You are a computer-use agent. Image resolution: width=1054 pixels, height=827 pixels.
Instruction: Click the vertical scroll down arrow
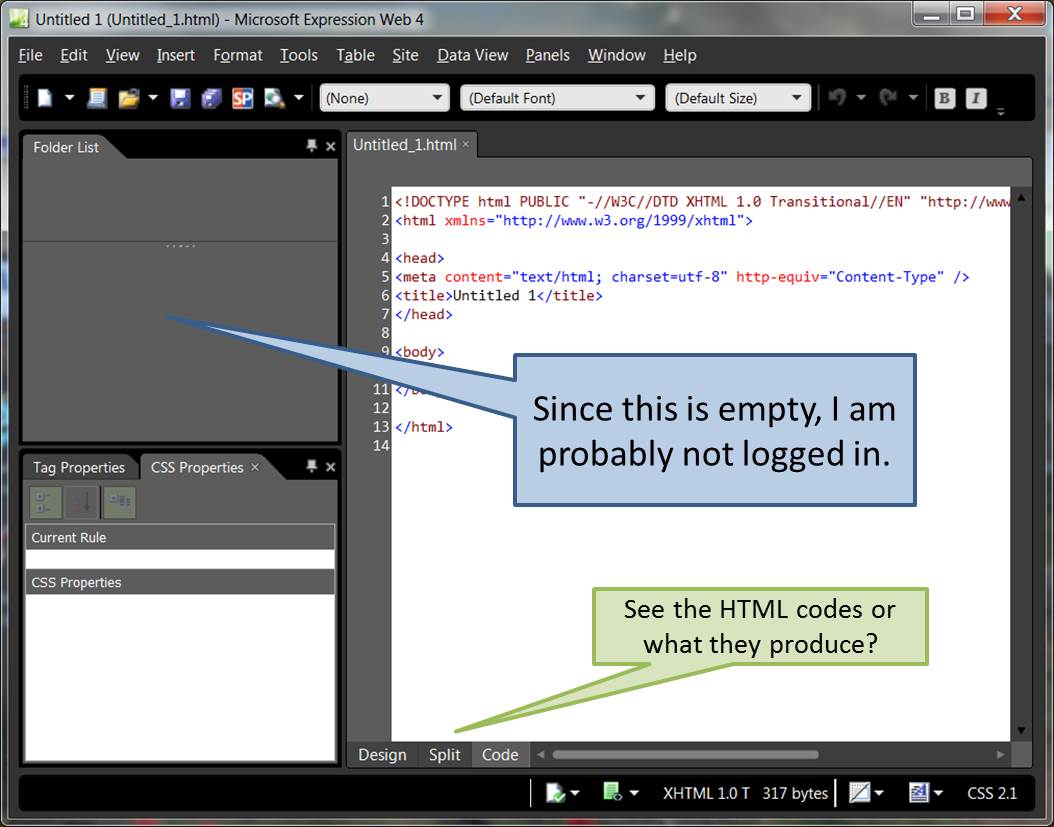[1021, 730]
